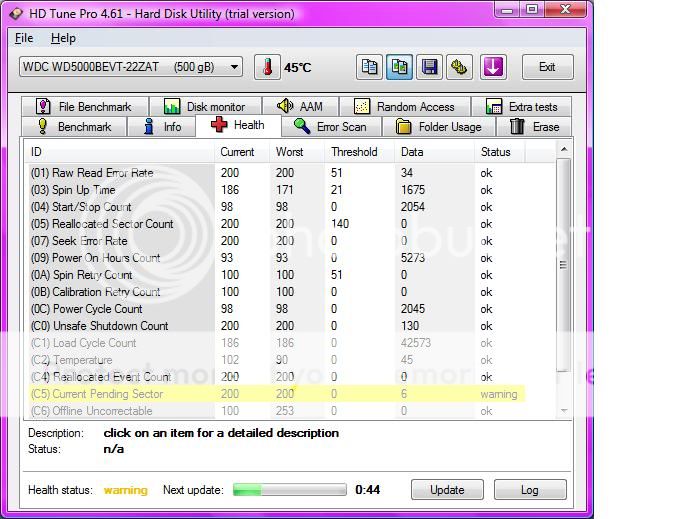
Task: Click the yellow Health status warning text
Action: pyautogui.click(x=125, y=490)
